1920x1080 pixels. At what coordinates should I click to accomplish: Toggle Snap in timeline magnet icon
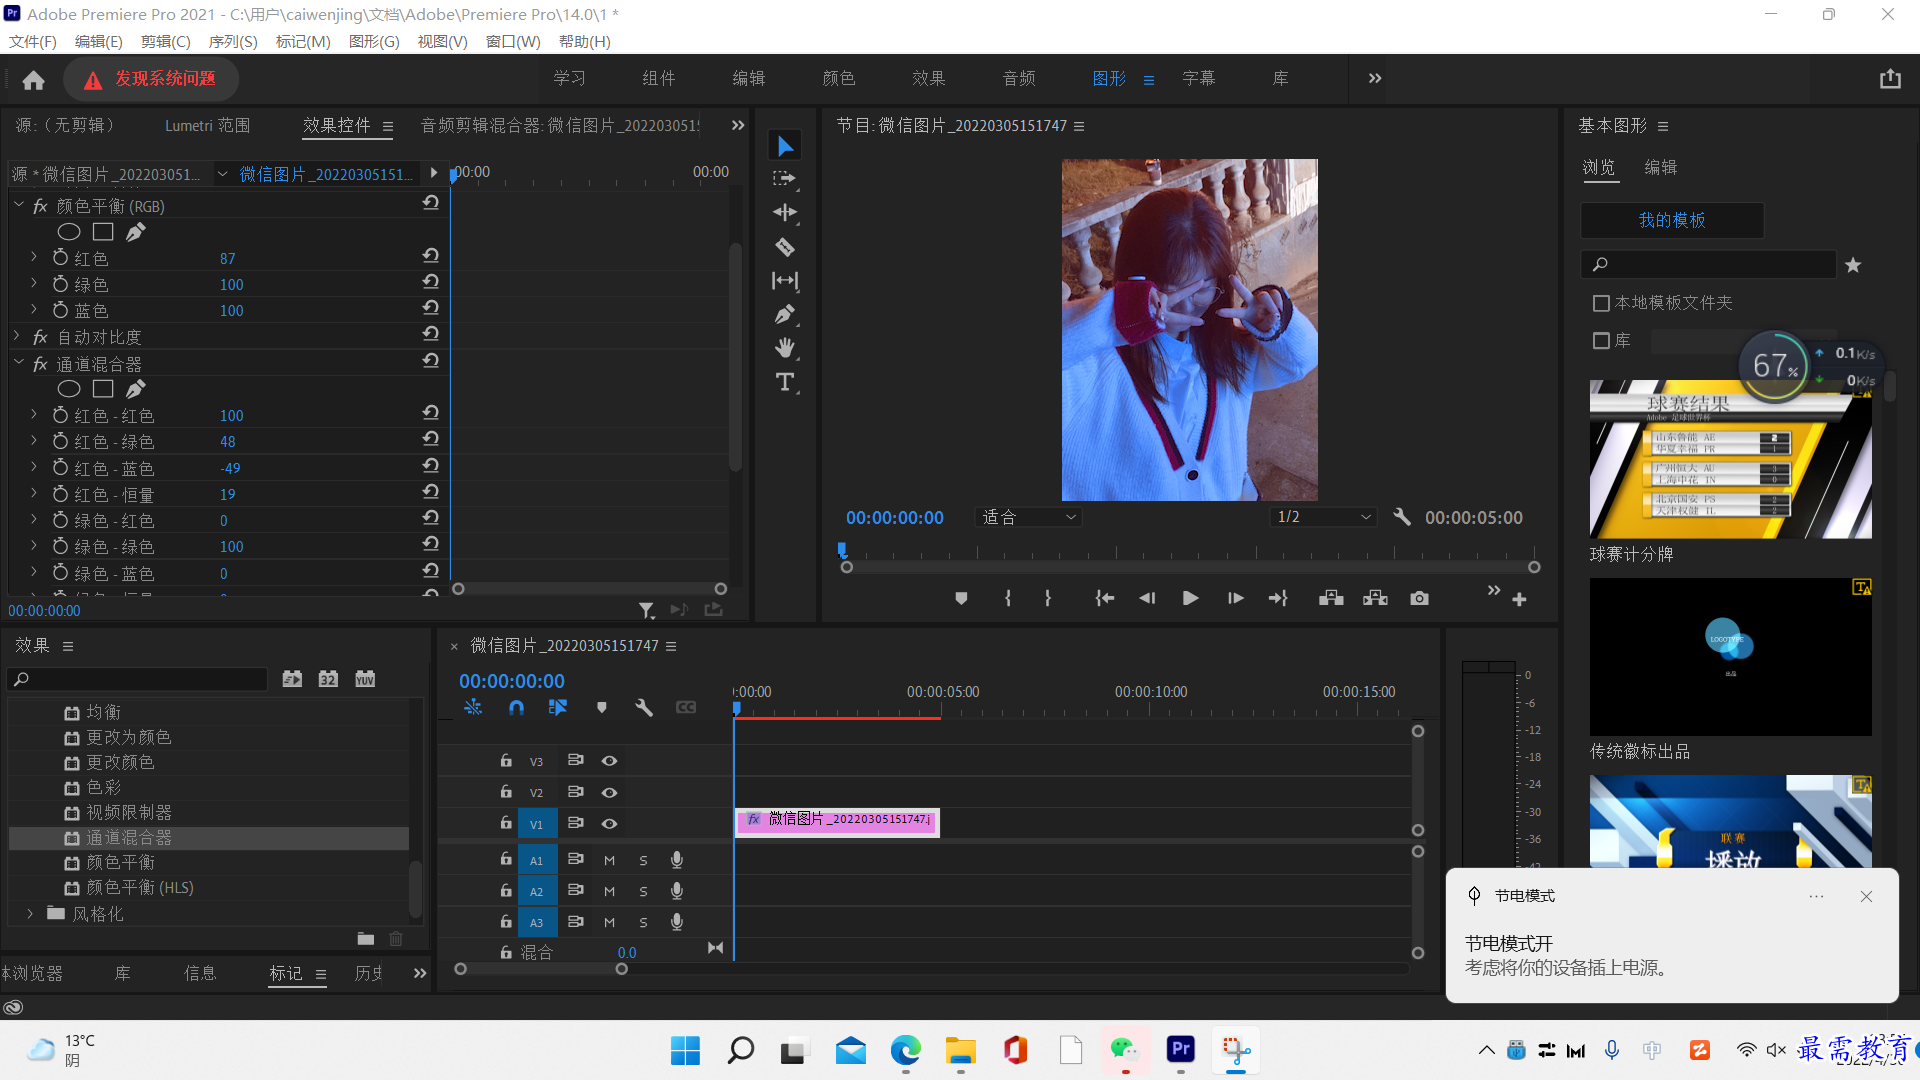pyautogui.click(x=516, y=707)
